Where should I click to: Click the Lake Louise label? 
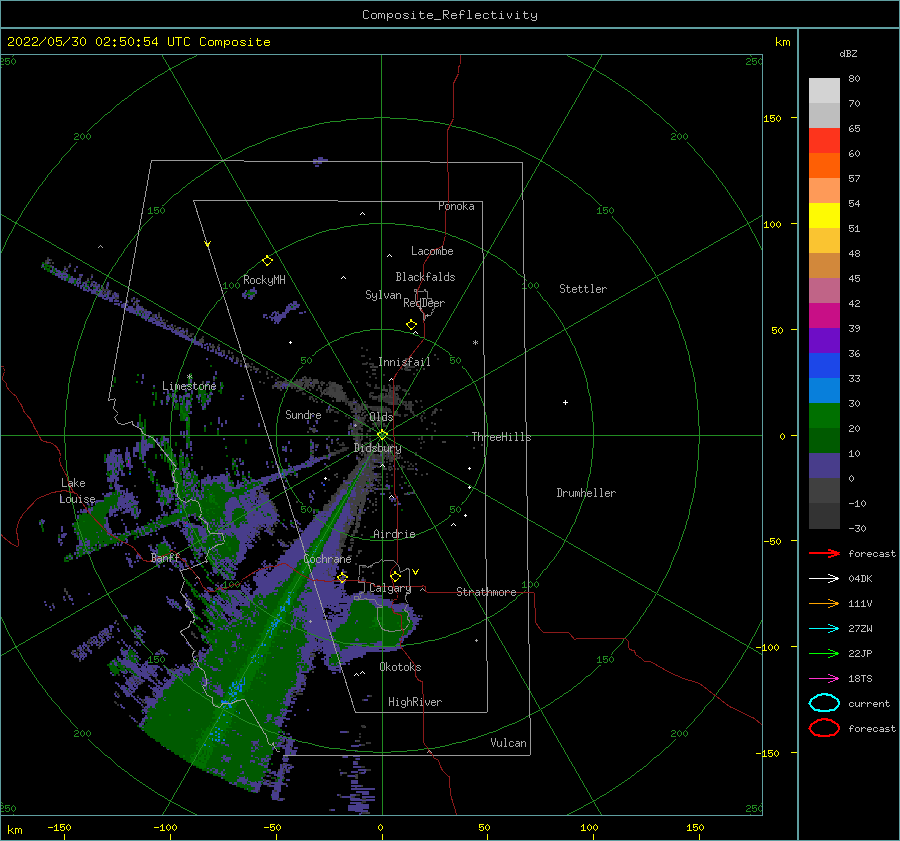click(77, 491)
